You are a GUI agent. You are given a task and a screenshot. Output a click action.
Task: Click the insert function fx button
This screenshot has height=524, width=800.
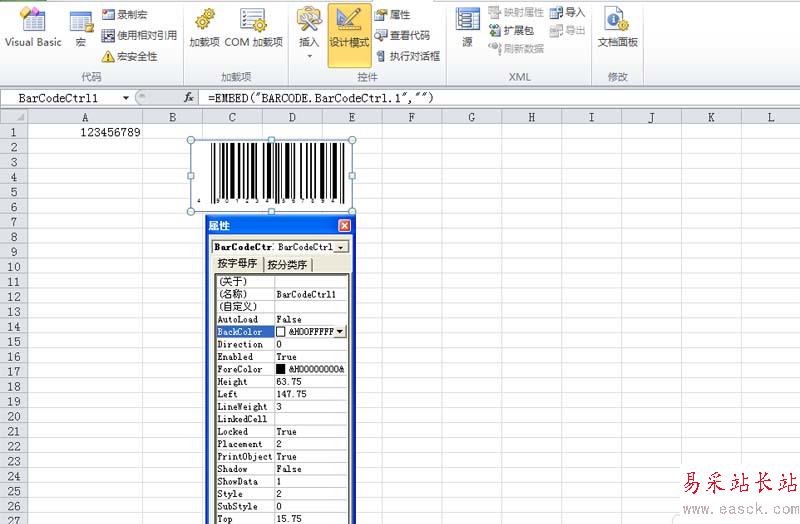(x=189, y=97)
